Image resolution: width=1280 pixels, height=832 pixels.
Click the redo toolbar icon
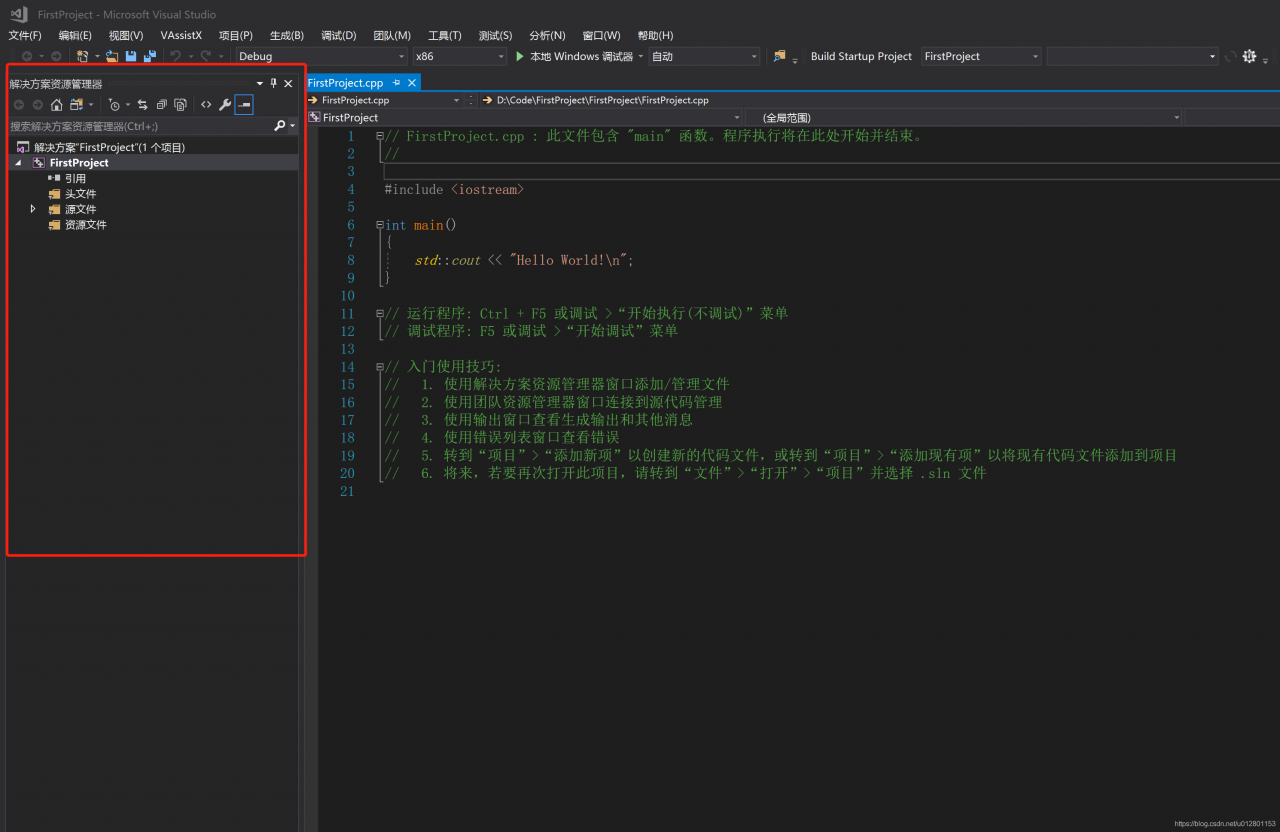coord(206,57)
